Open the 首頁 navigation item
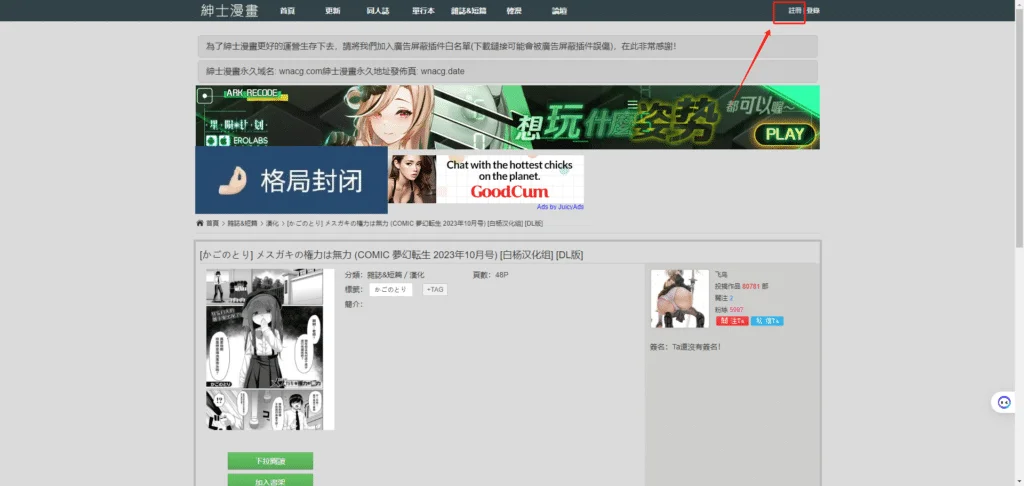The image size is (1024, 486). click(x=288, y=11)
